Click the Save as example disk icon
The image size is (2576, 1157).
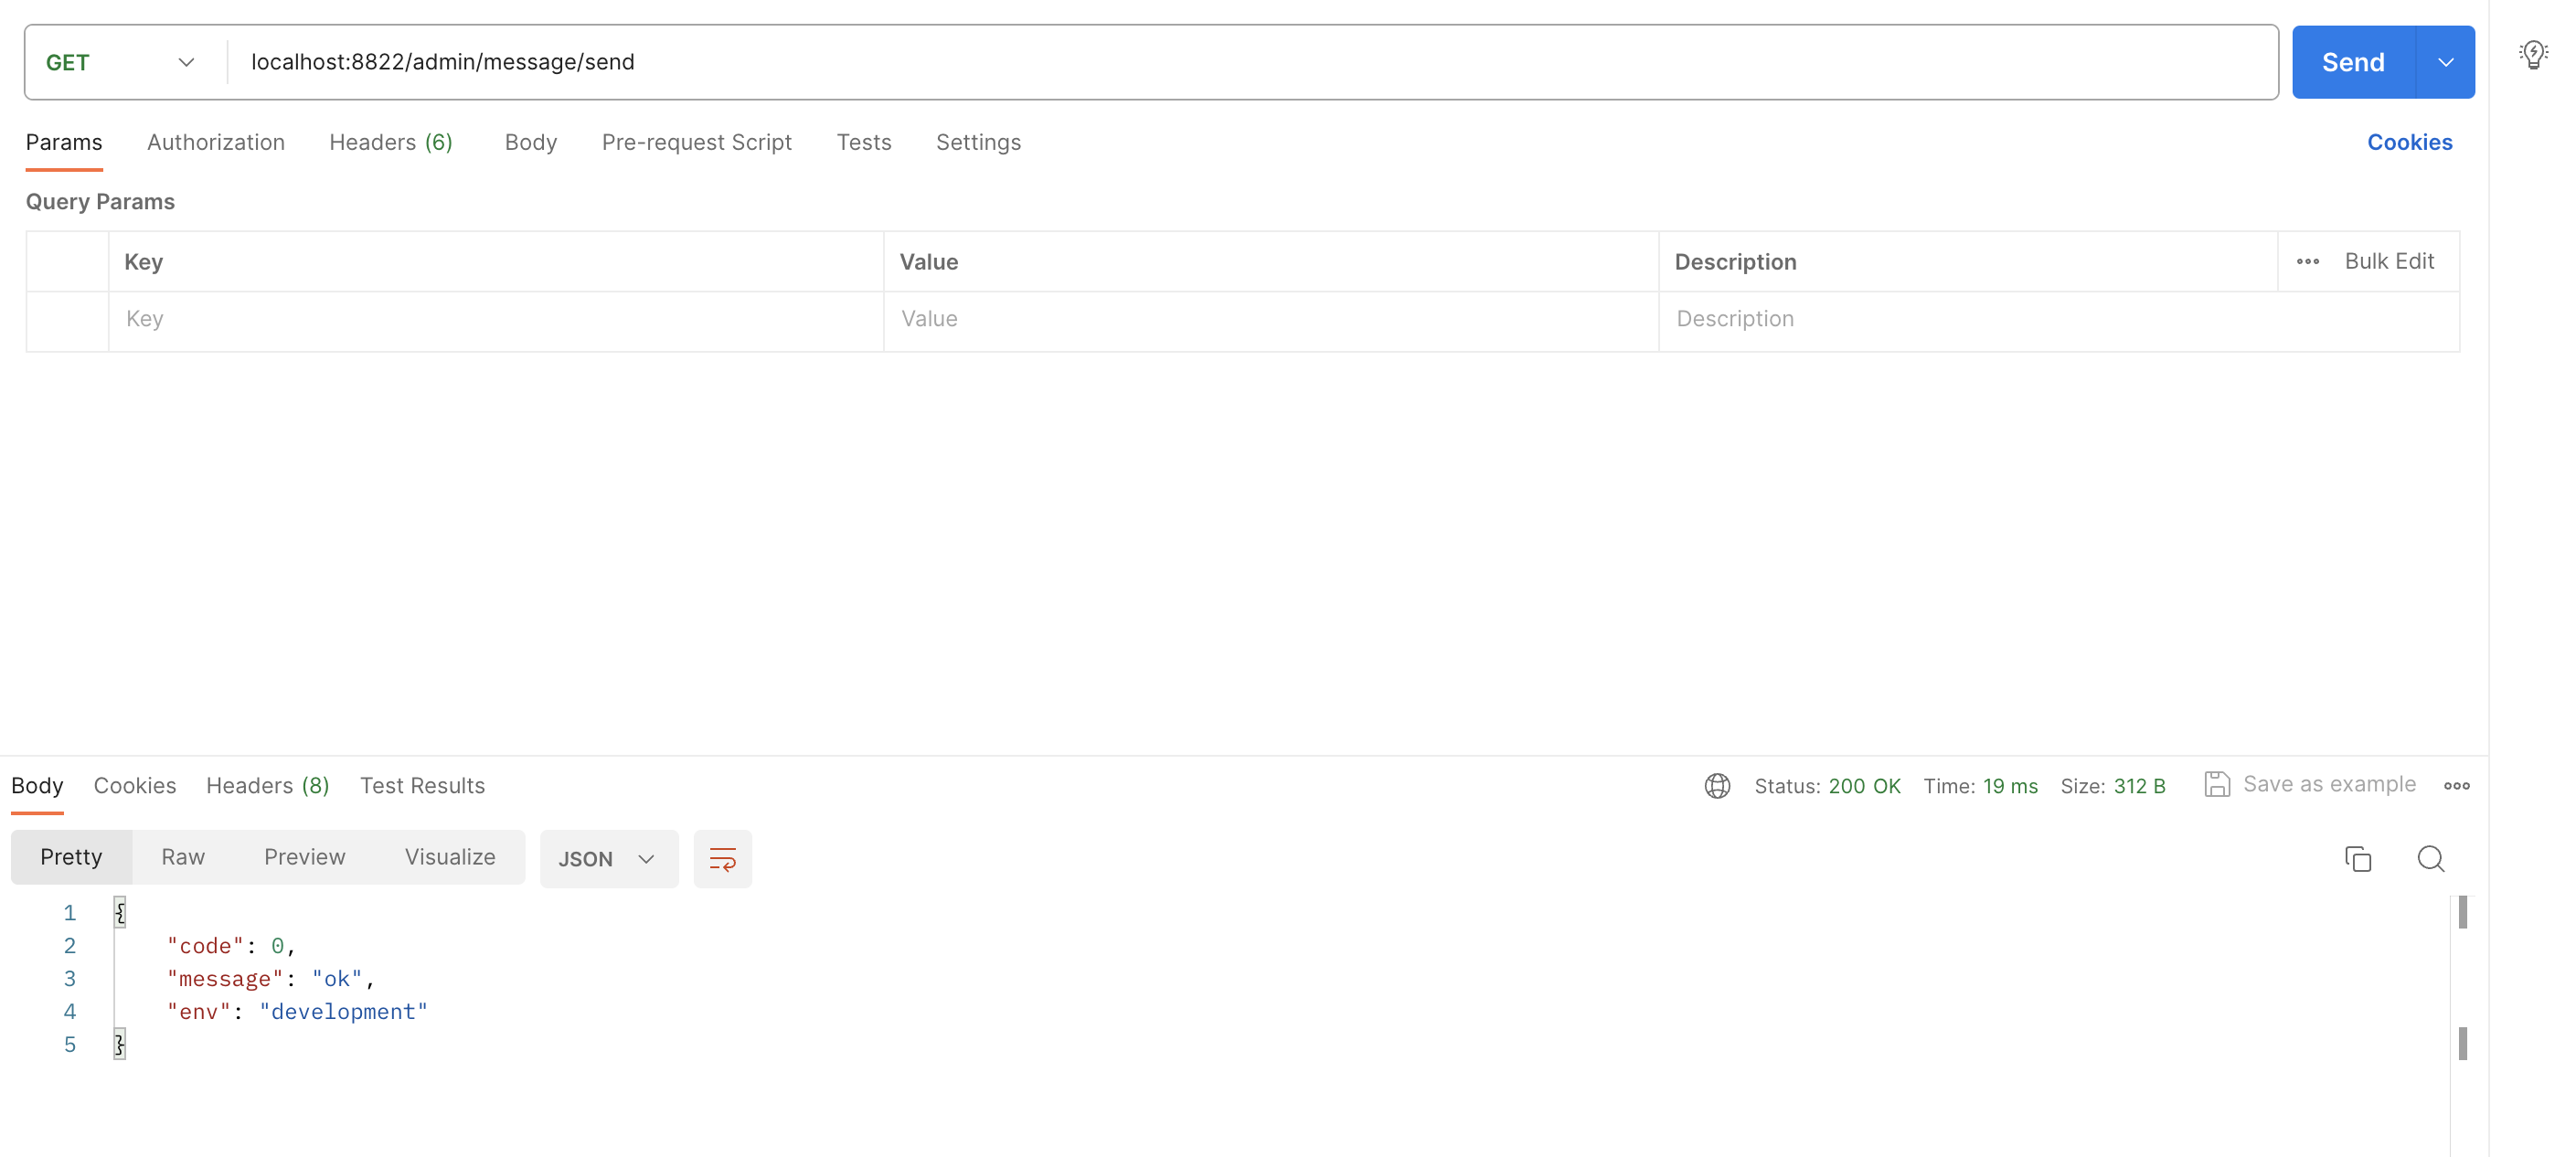tap(2216, 785)
